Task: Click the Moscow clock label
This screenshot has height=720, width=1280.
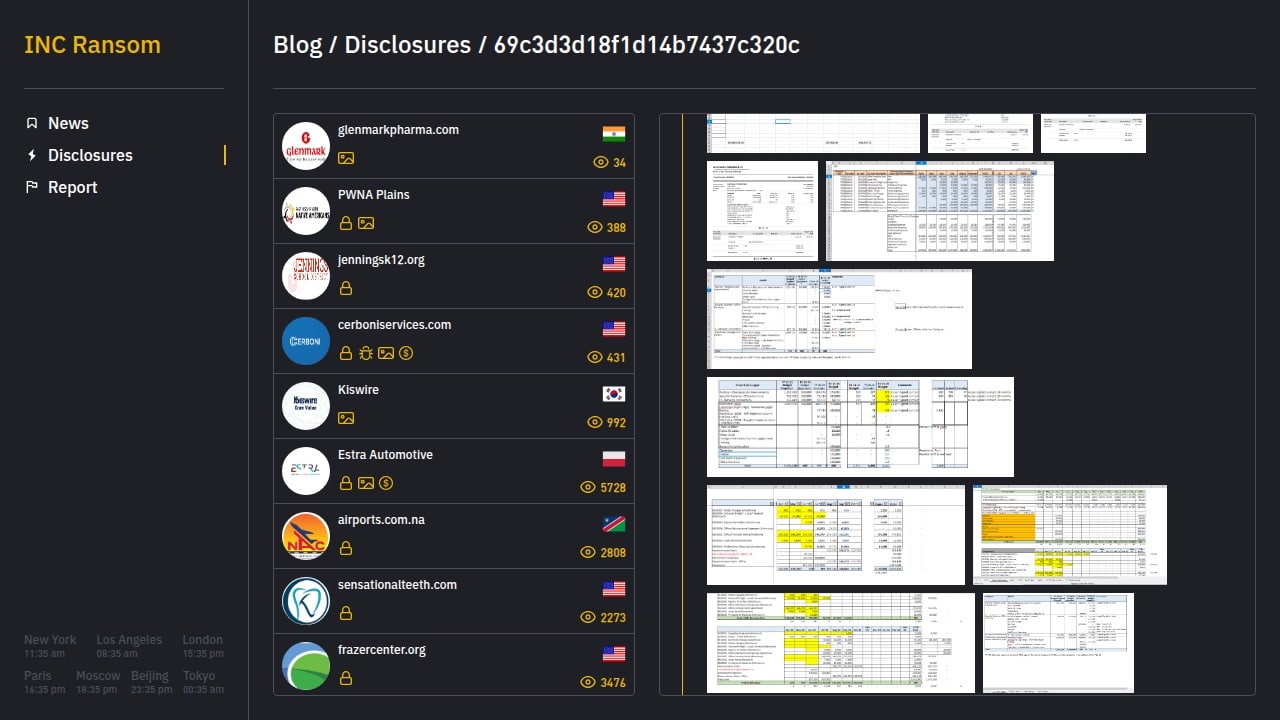Action: pyautogui.click(x=98, y=676)
